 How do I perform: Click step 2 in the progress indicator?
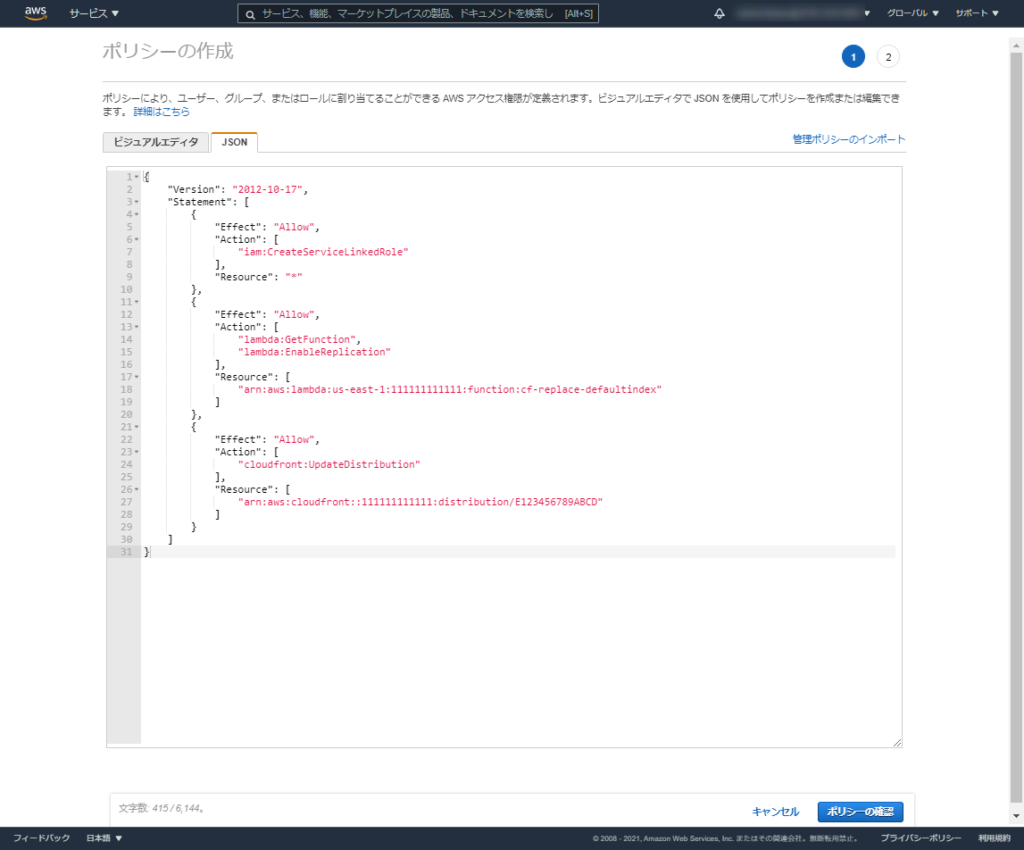click(887, 57)
